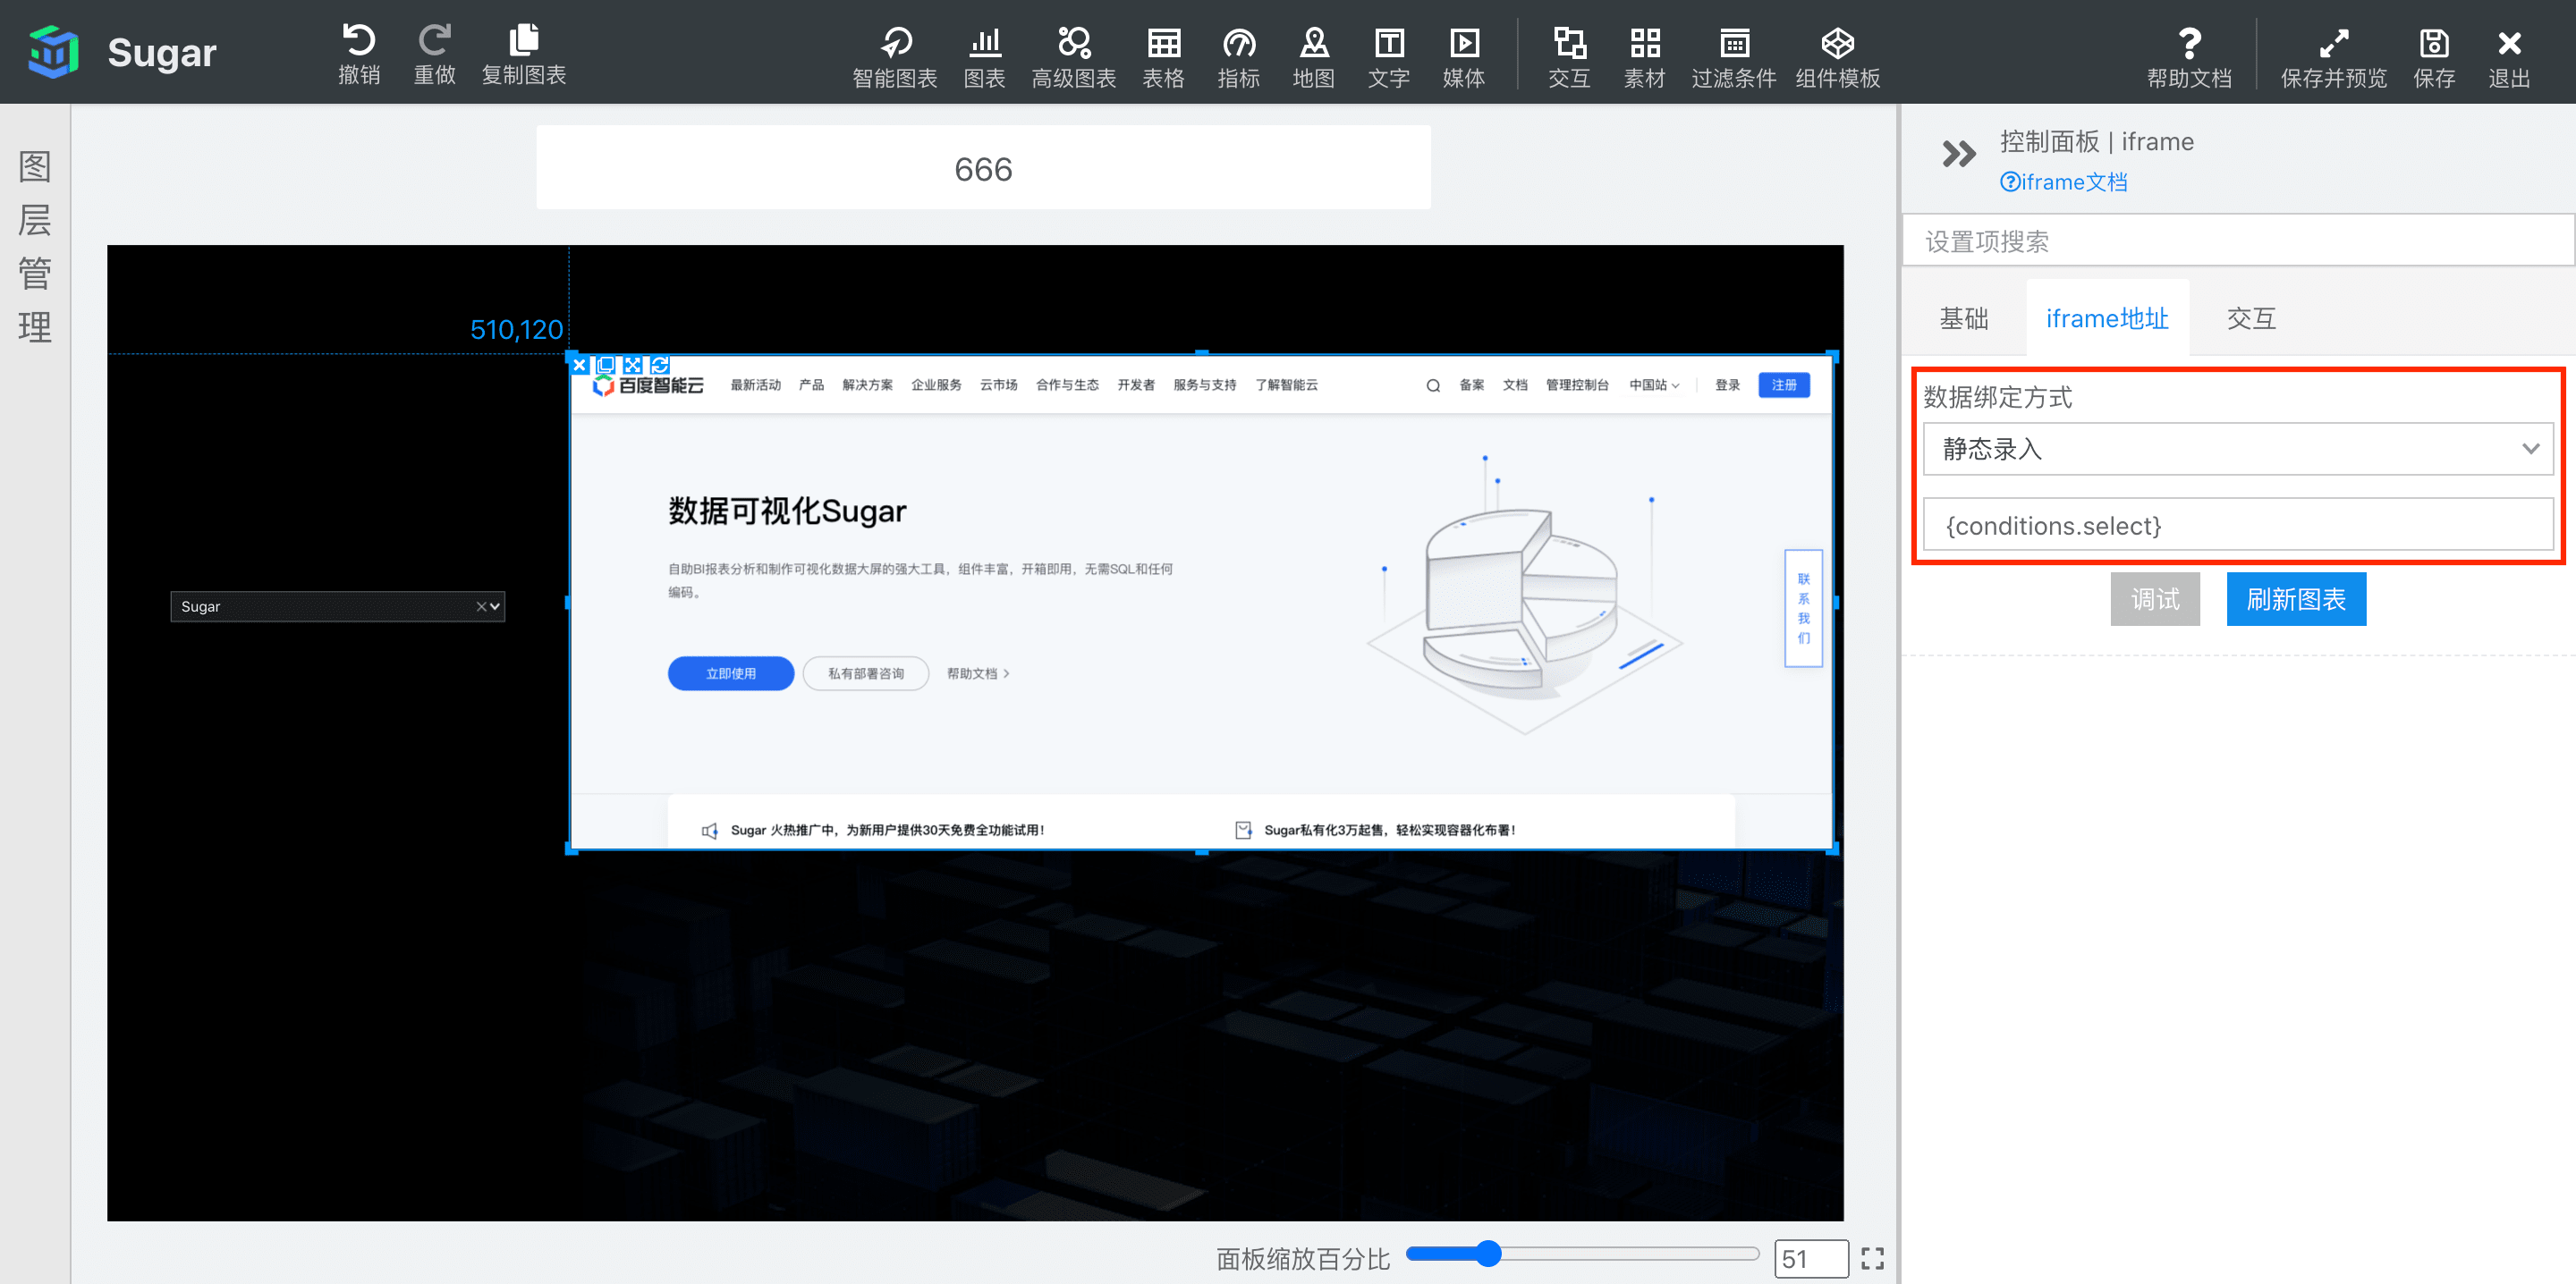Viewport: 2576px width, 1284px height.
Task: Open 产品 menu in iframe navigation
Action: 811,385
